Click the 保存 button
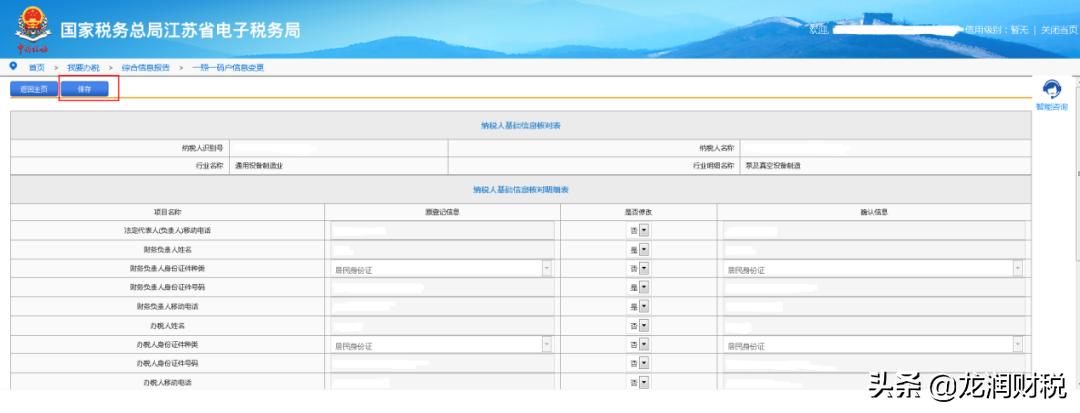This screenshot has width=1080, height=413. [x=84, y=89]
